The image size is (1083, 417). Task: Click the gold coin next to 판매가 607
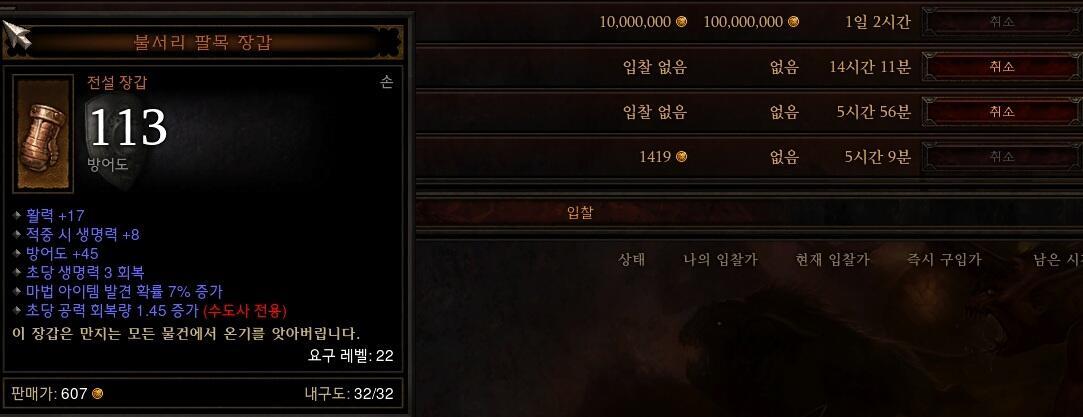point(97,394)
